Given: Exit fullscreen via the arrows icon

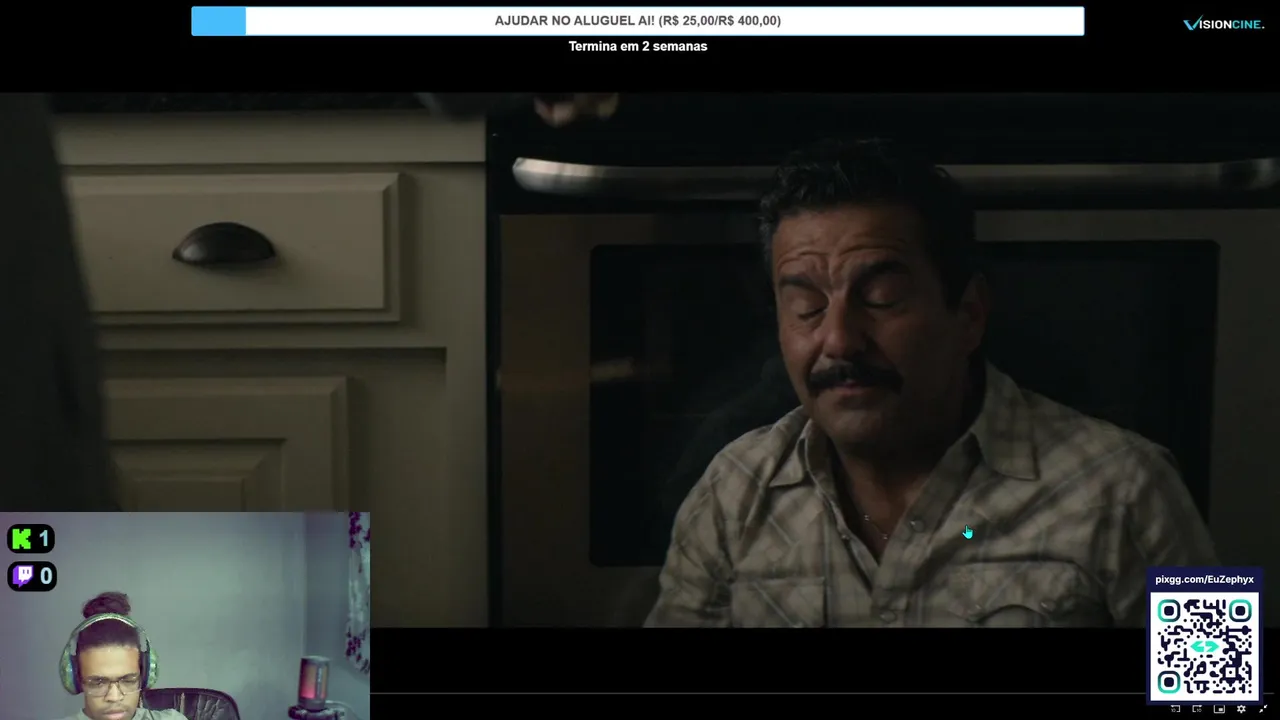Looking at the screenshot, I should coord(1263,709).
